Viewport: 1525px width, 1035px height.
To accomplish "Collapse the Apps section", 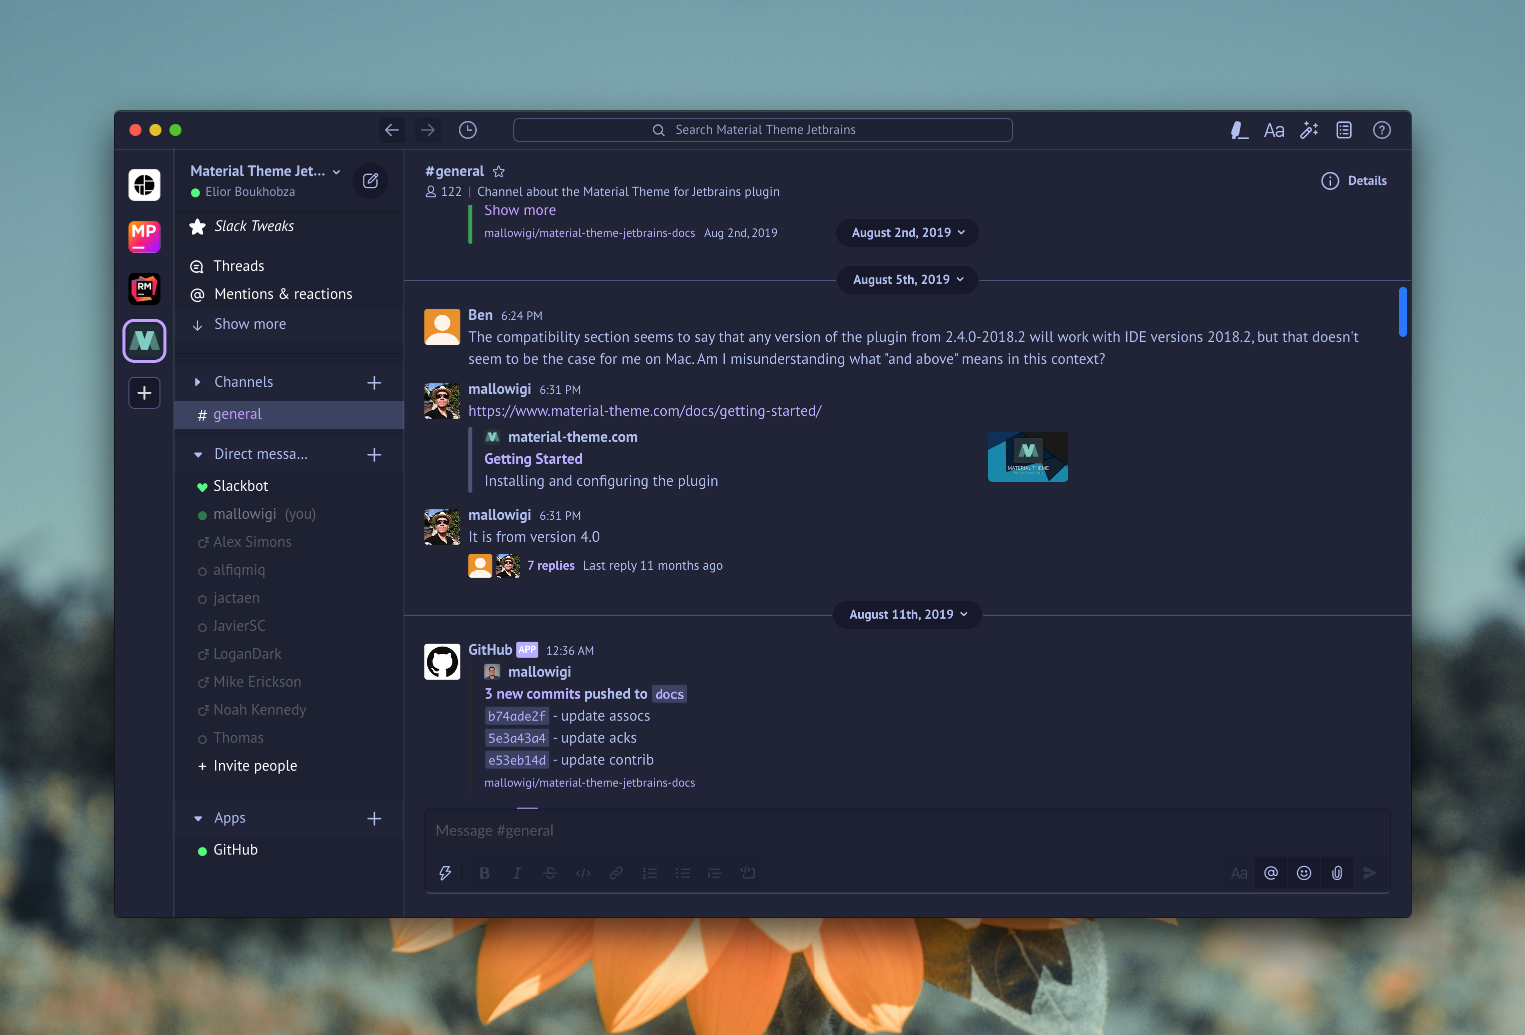I will [198, 818].
